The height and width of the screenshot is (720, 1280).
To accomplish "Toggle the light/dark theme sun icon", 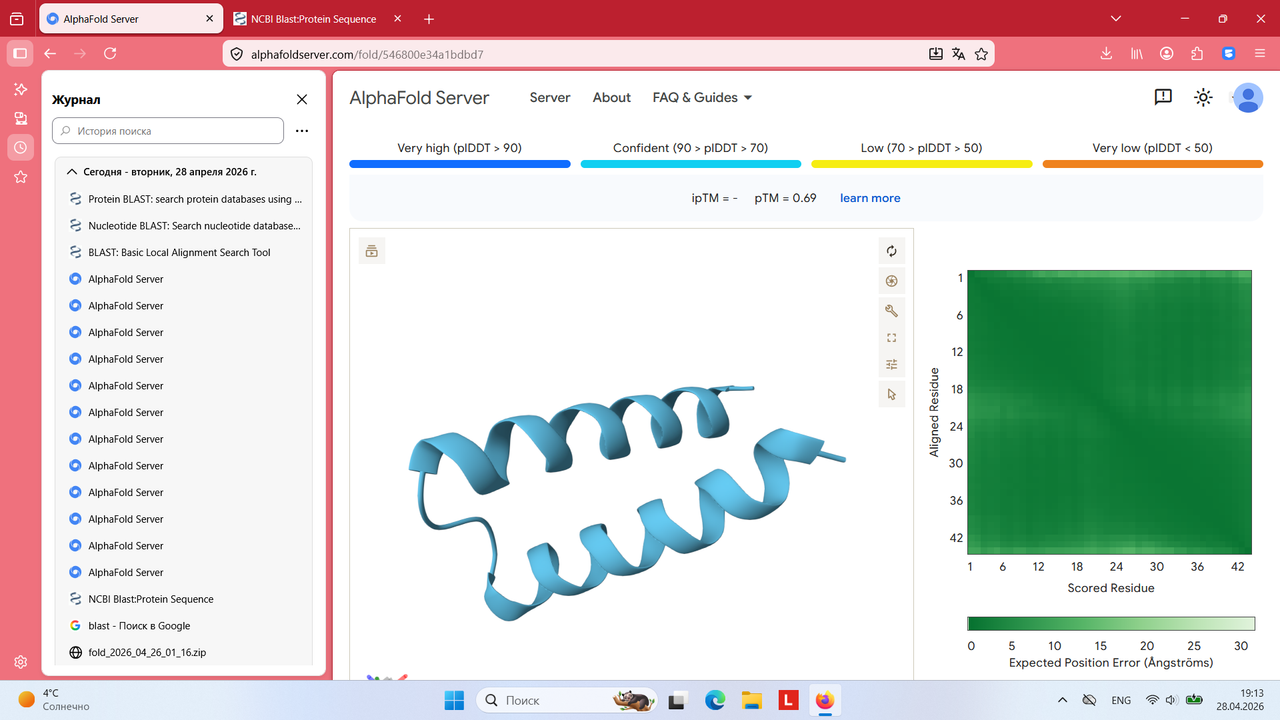I will (x=1203, y=97).
